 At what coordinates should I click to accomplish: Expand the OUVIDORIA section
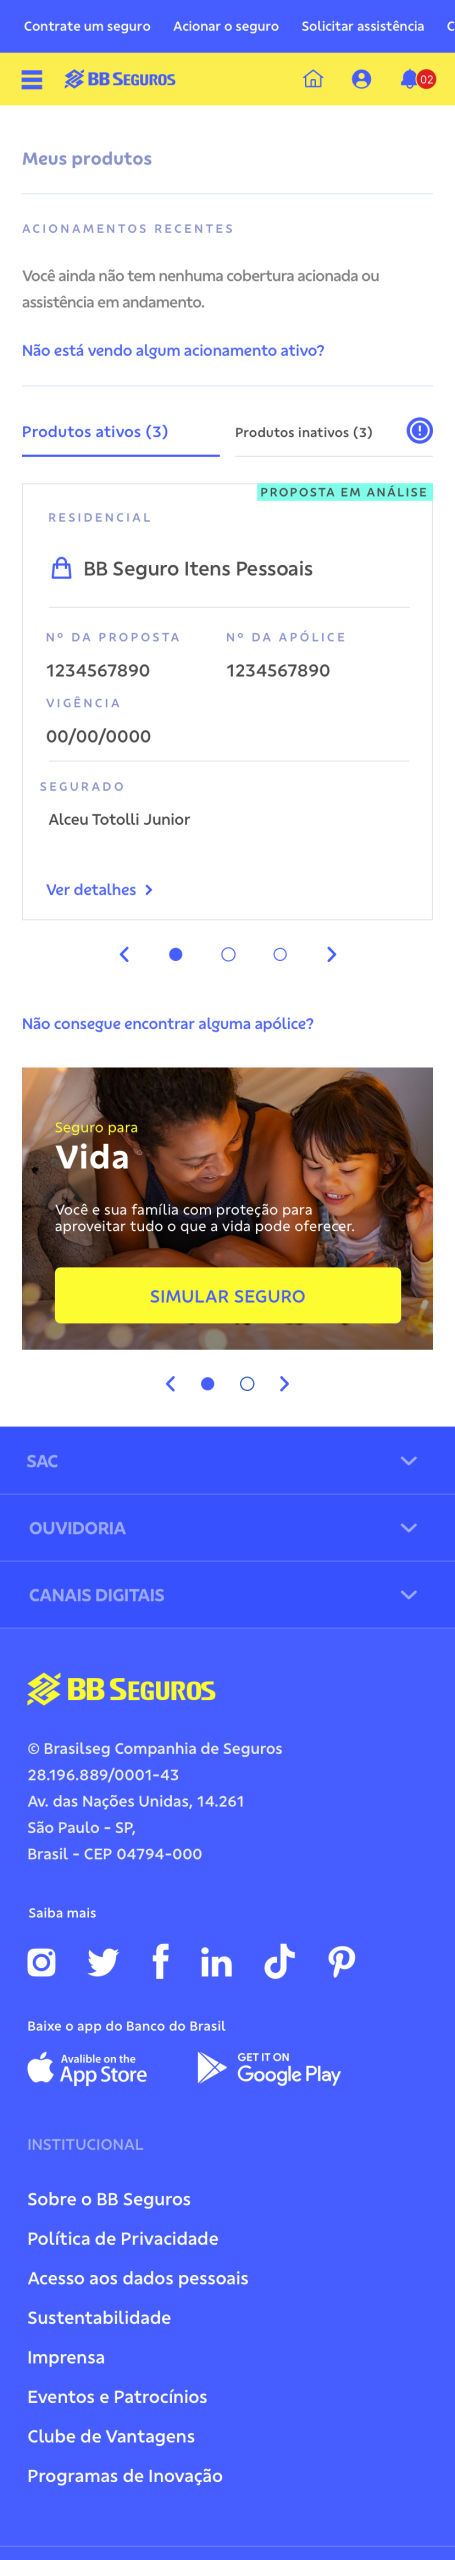click(227, 1528)
